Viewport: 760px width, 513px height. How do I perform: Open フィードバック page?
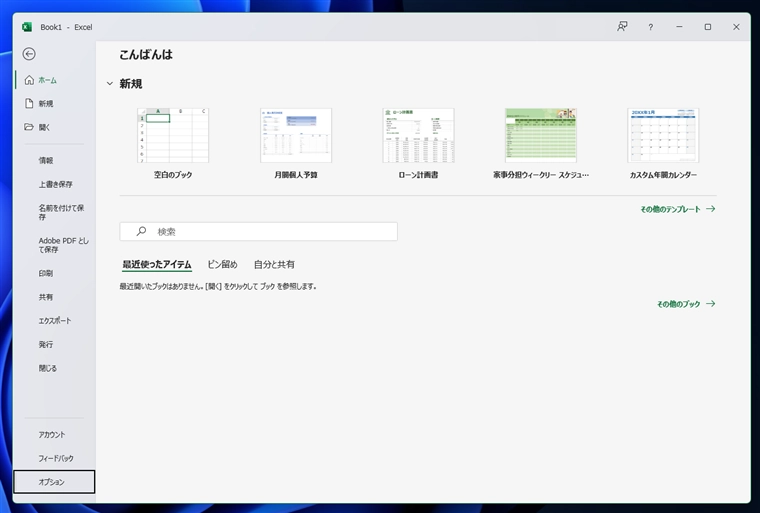55,458
